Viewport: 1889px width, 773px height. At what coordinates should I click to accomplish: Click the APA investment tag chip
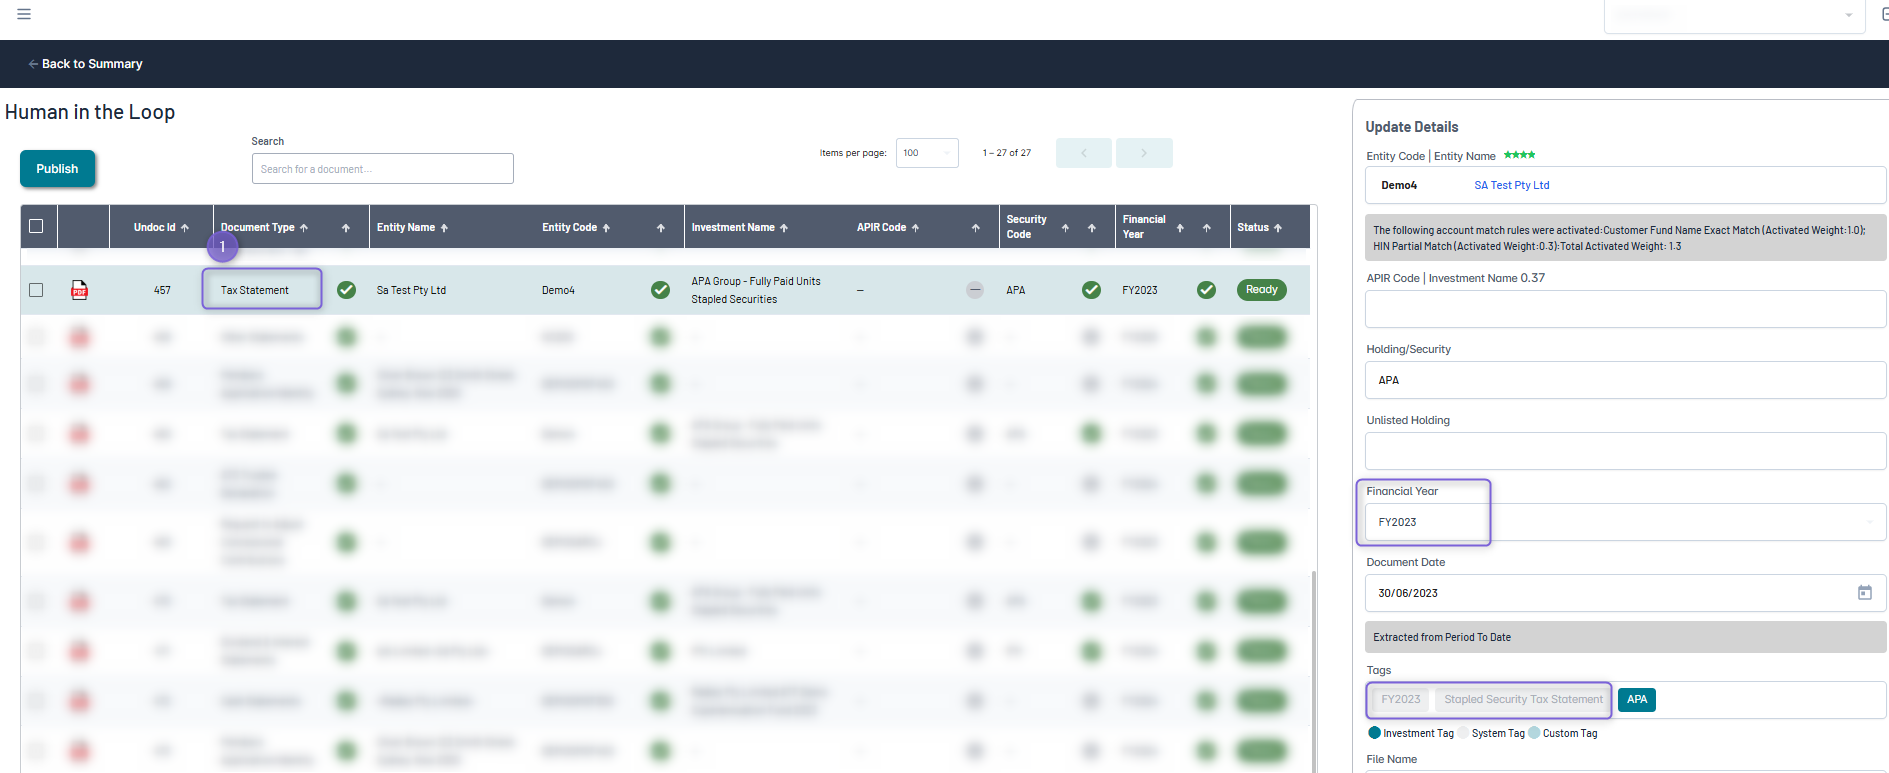click(x=1636, y=700)
